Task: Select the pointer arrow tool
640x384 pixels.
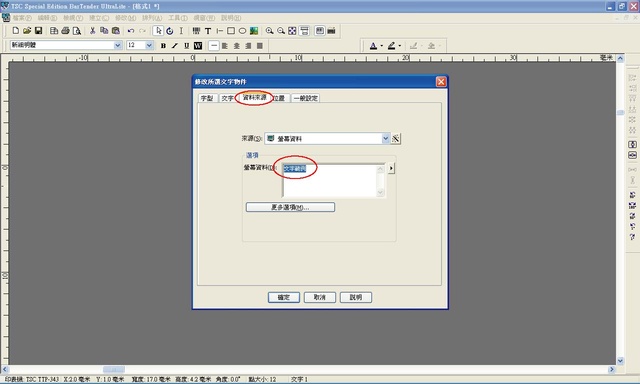Action: tap(158, 31)
